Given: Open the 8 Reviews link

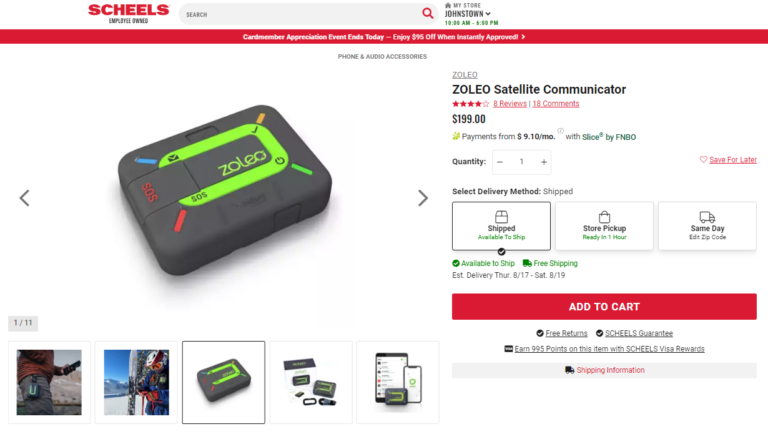Looking at the screenshot, I should point(509,104).
